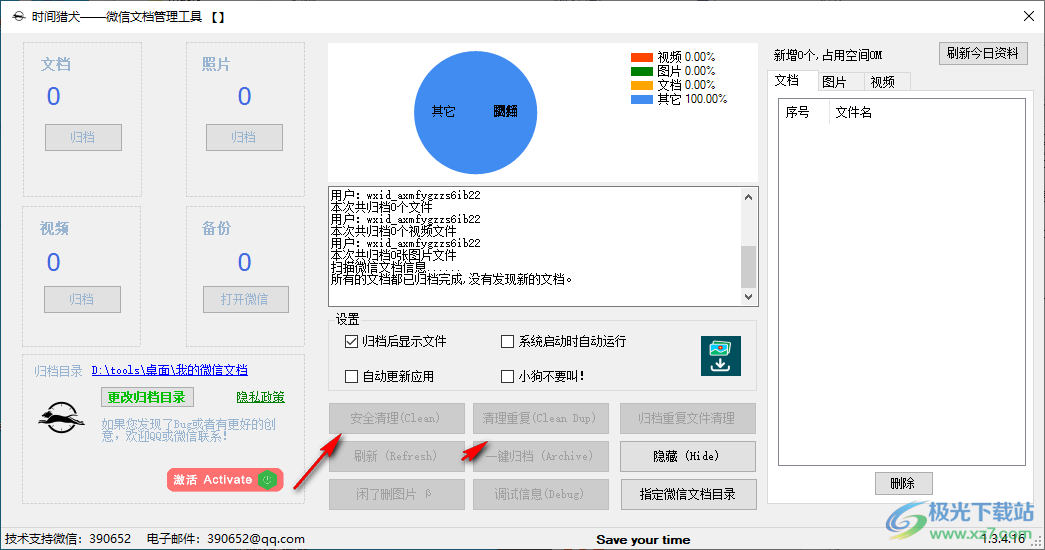Click the 打开微信 button under 备份

click(245, 299)
